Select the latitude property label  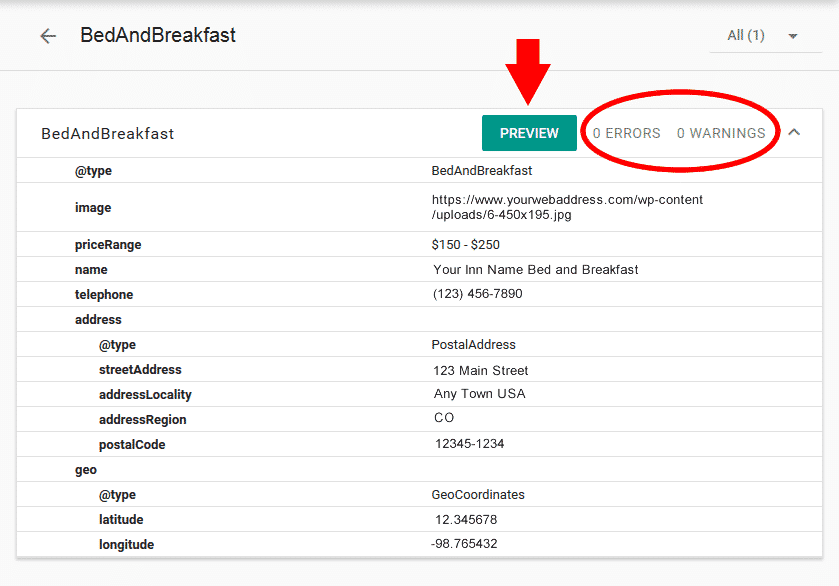[121, 520]
